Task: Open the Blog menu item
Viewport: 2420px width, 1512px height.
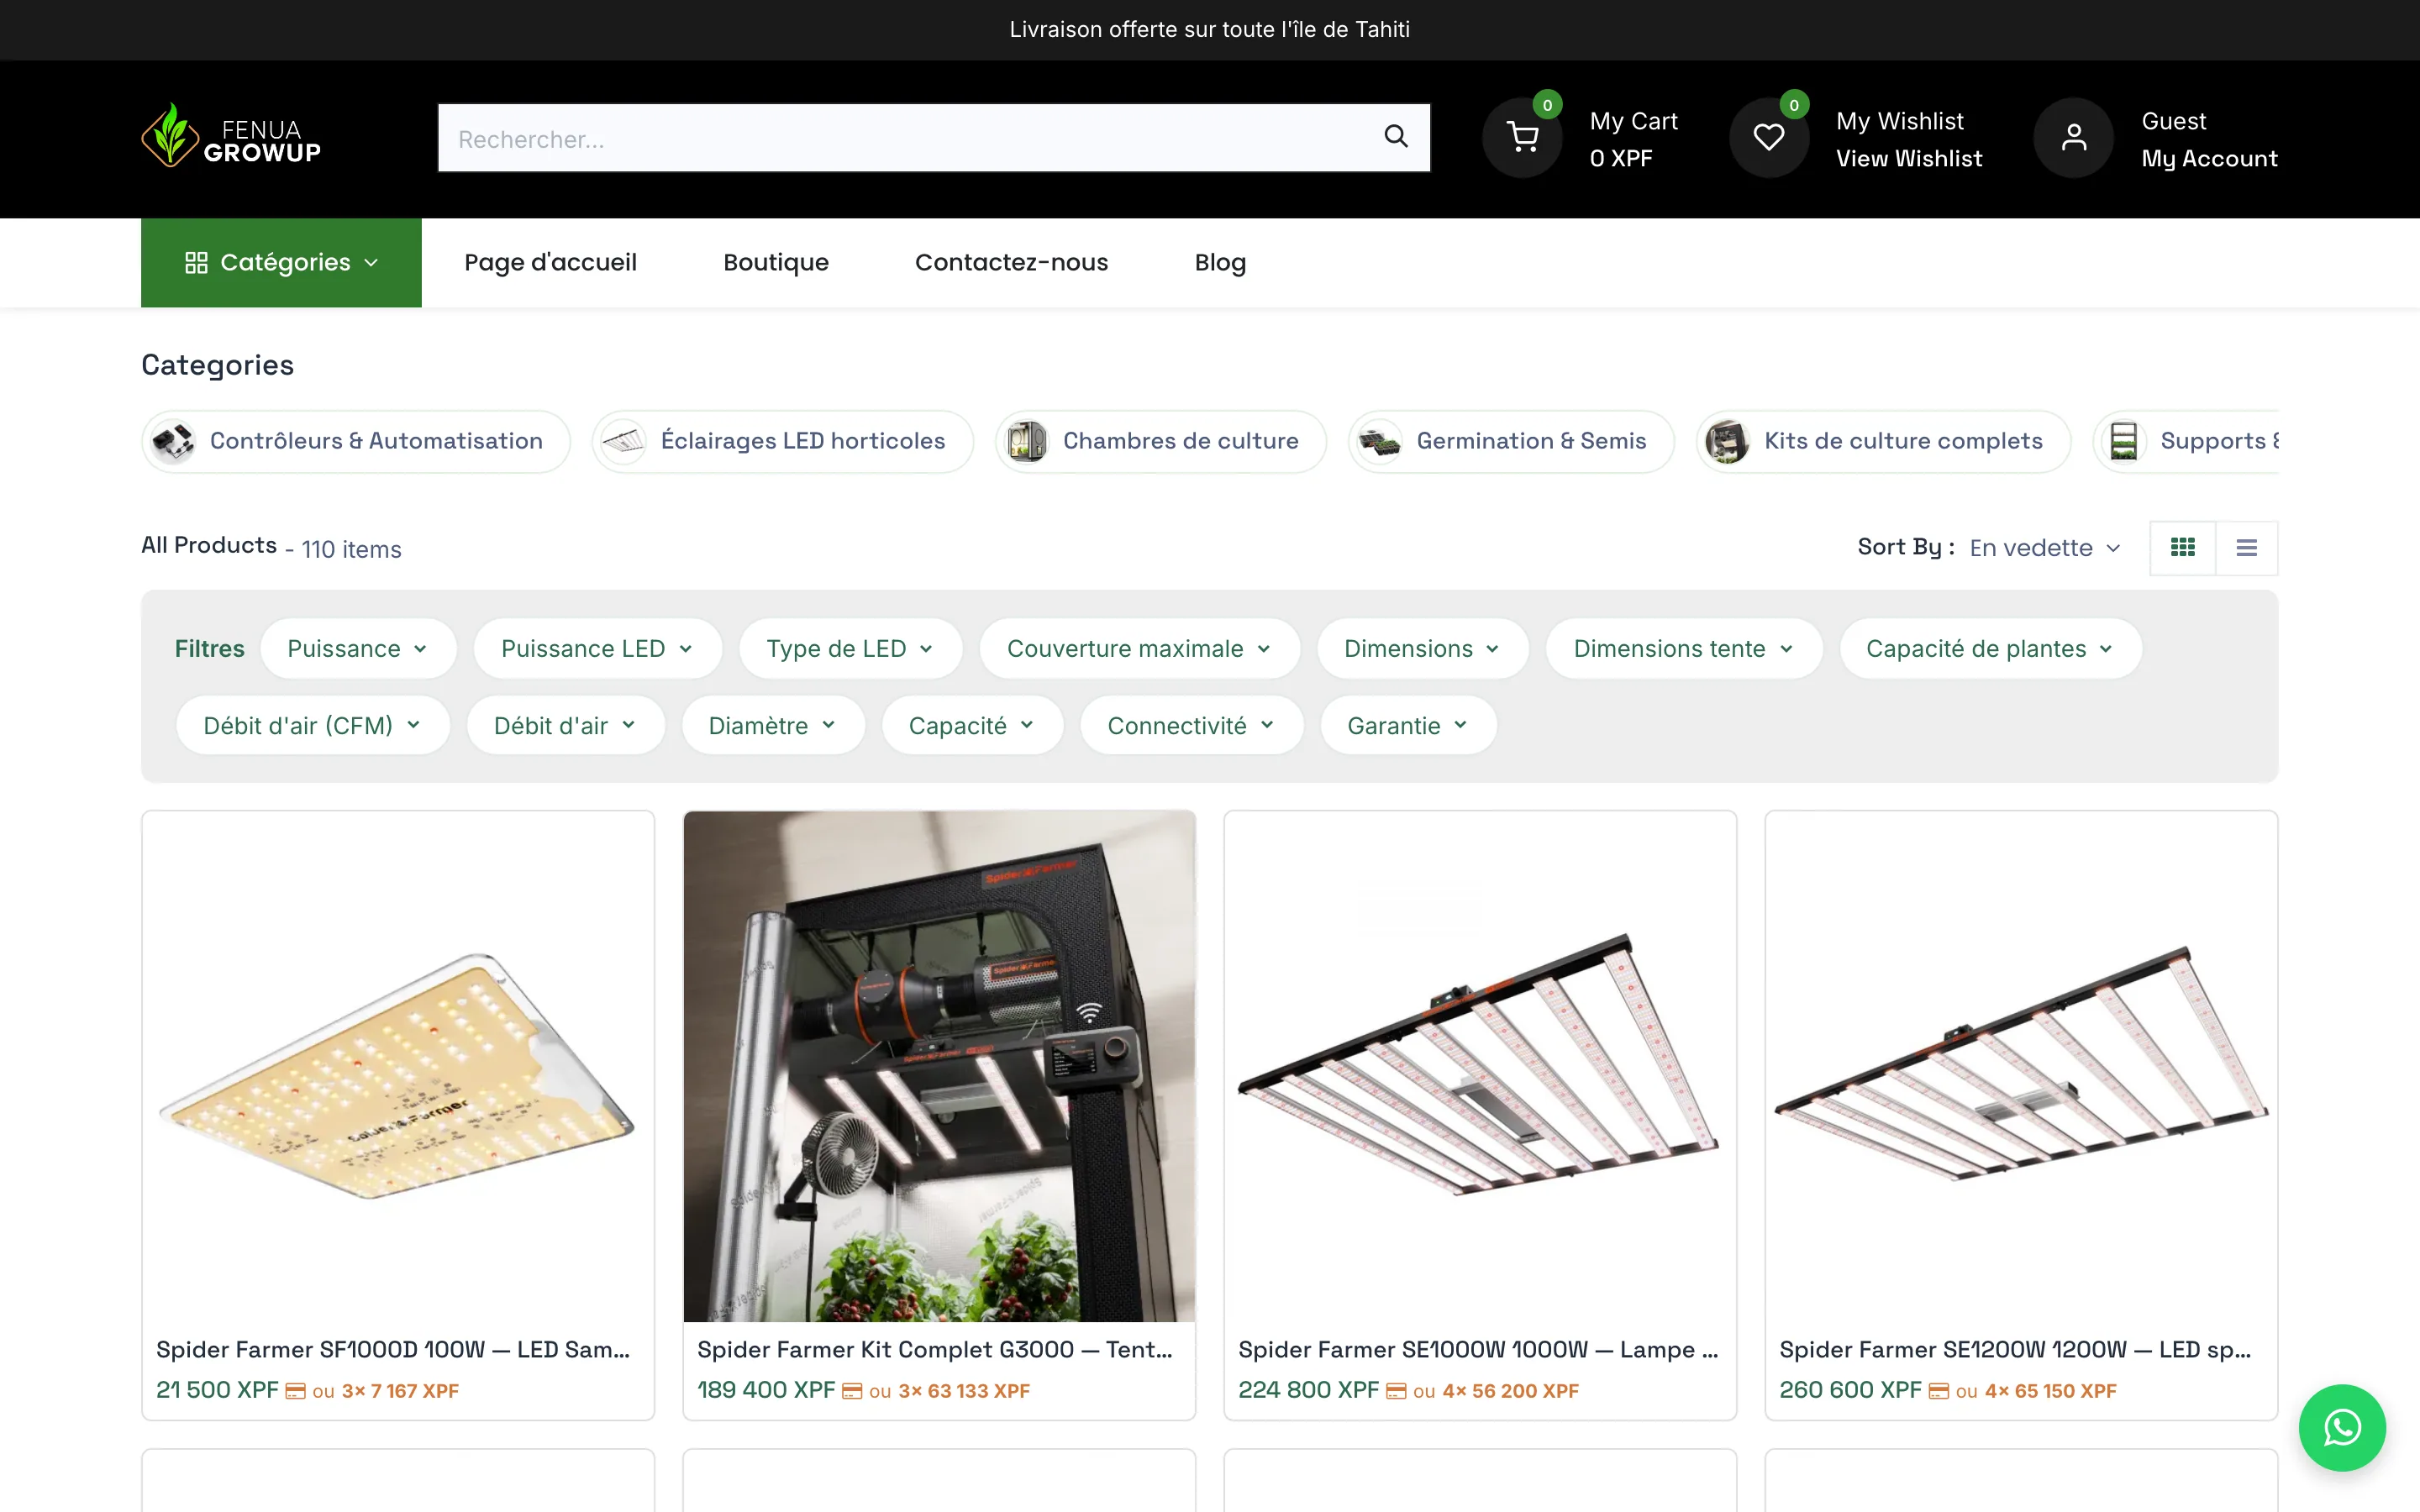Action: (1220, 262)
